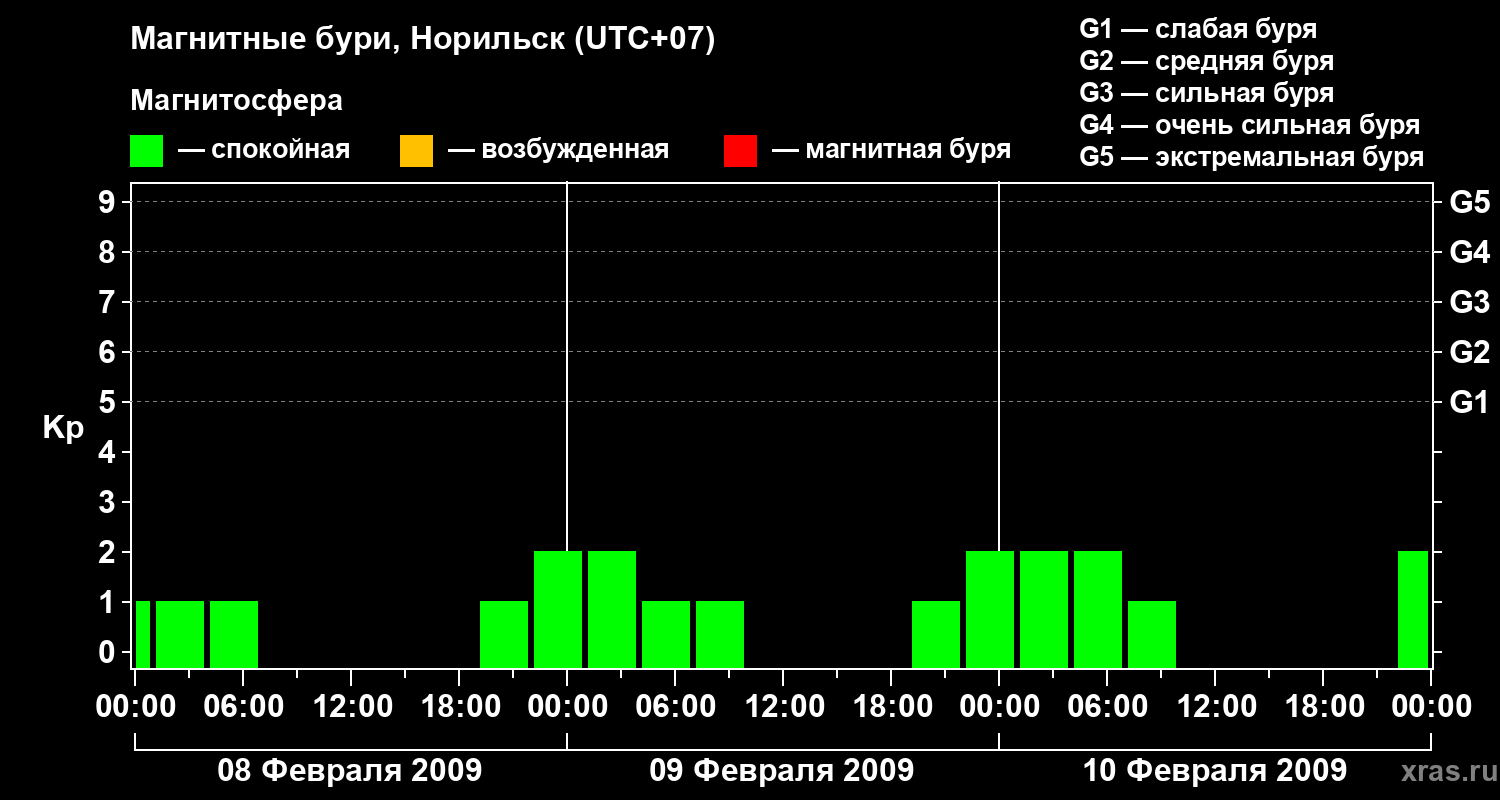Viewport: 1500px width, 800px height.
Task: Click the '18:00' time label under 10 February
Action: coord(1323,707)
